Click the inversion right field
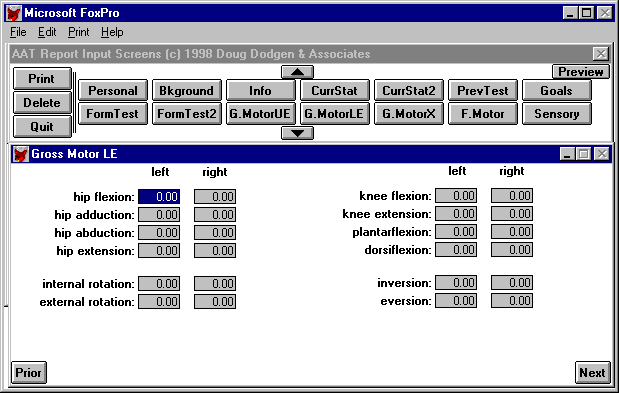This screenshot has width=619, height=393. [x=512, y=283]
